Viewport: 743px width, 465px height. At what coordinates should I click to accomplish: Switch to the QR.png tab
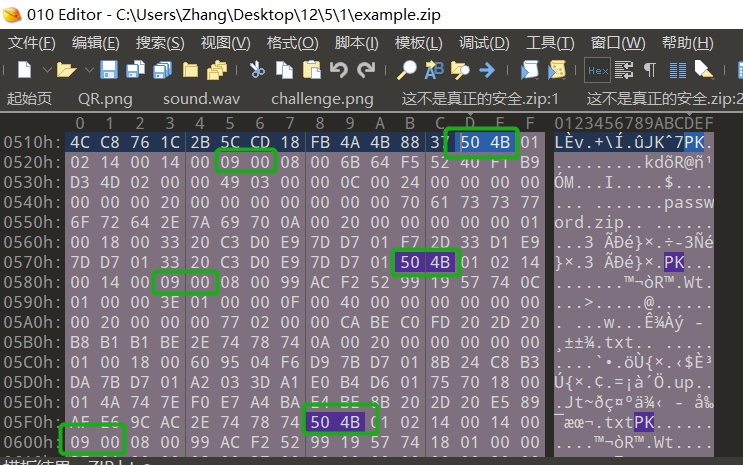click(105, 99)
